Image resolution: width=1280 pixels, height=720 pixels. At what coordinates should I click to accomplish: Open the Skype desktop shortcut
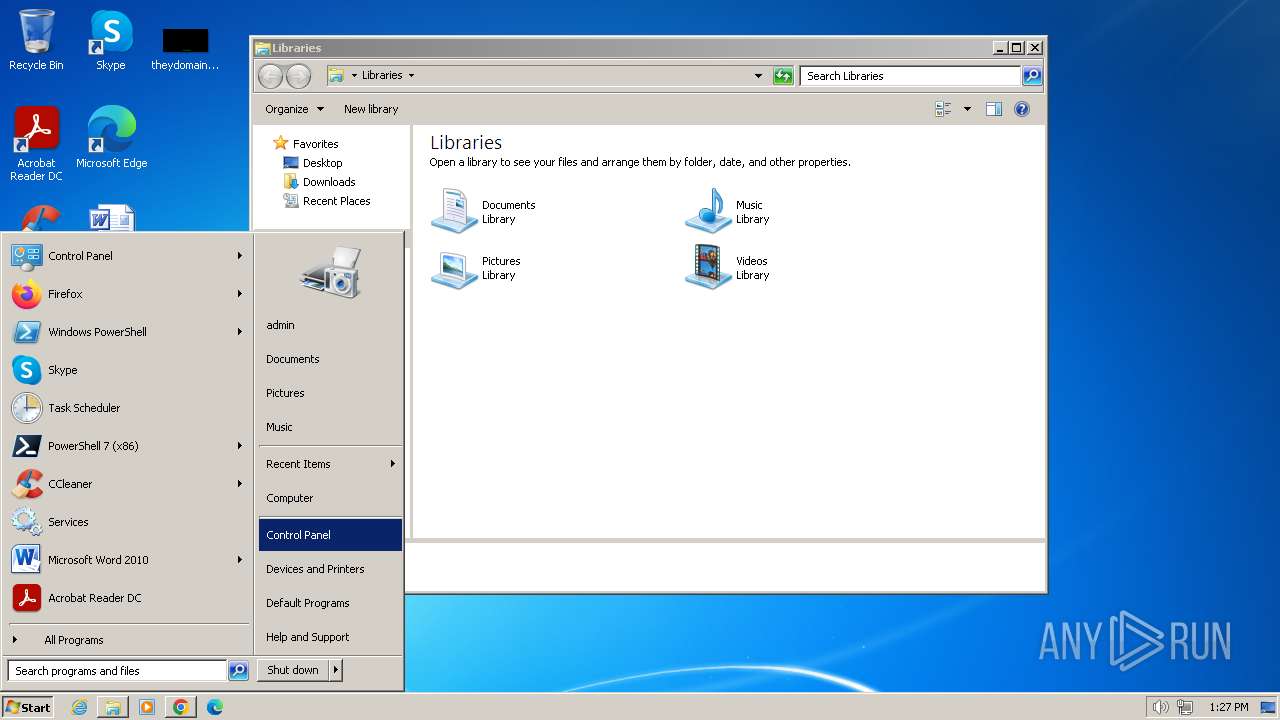click(x=111, y=40)
